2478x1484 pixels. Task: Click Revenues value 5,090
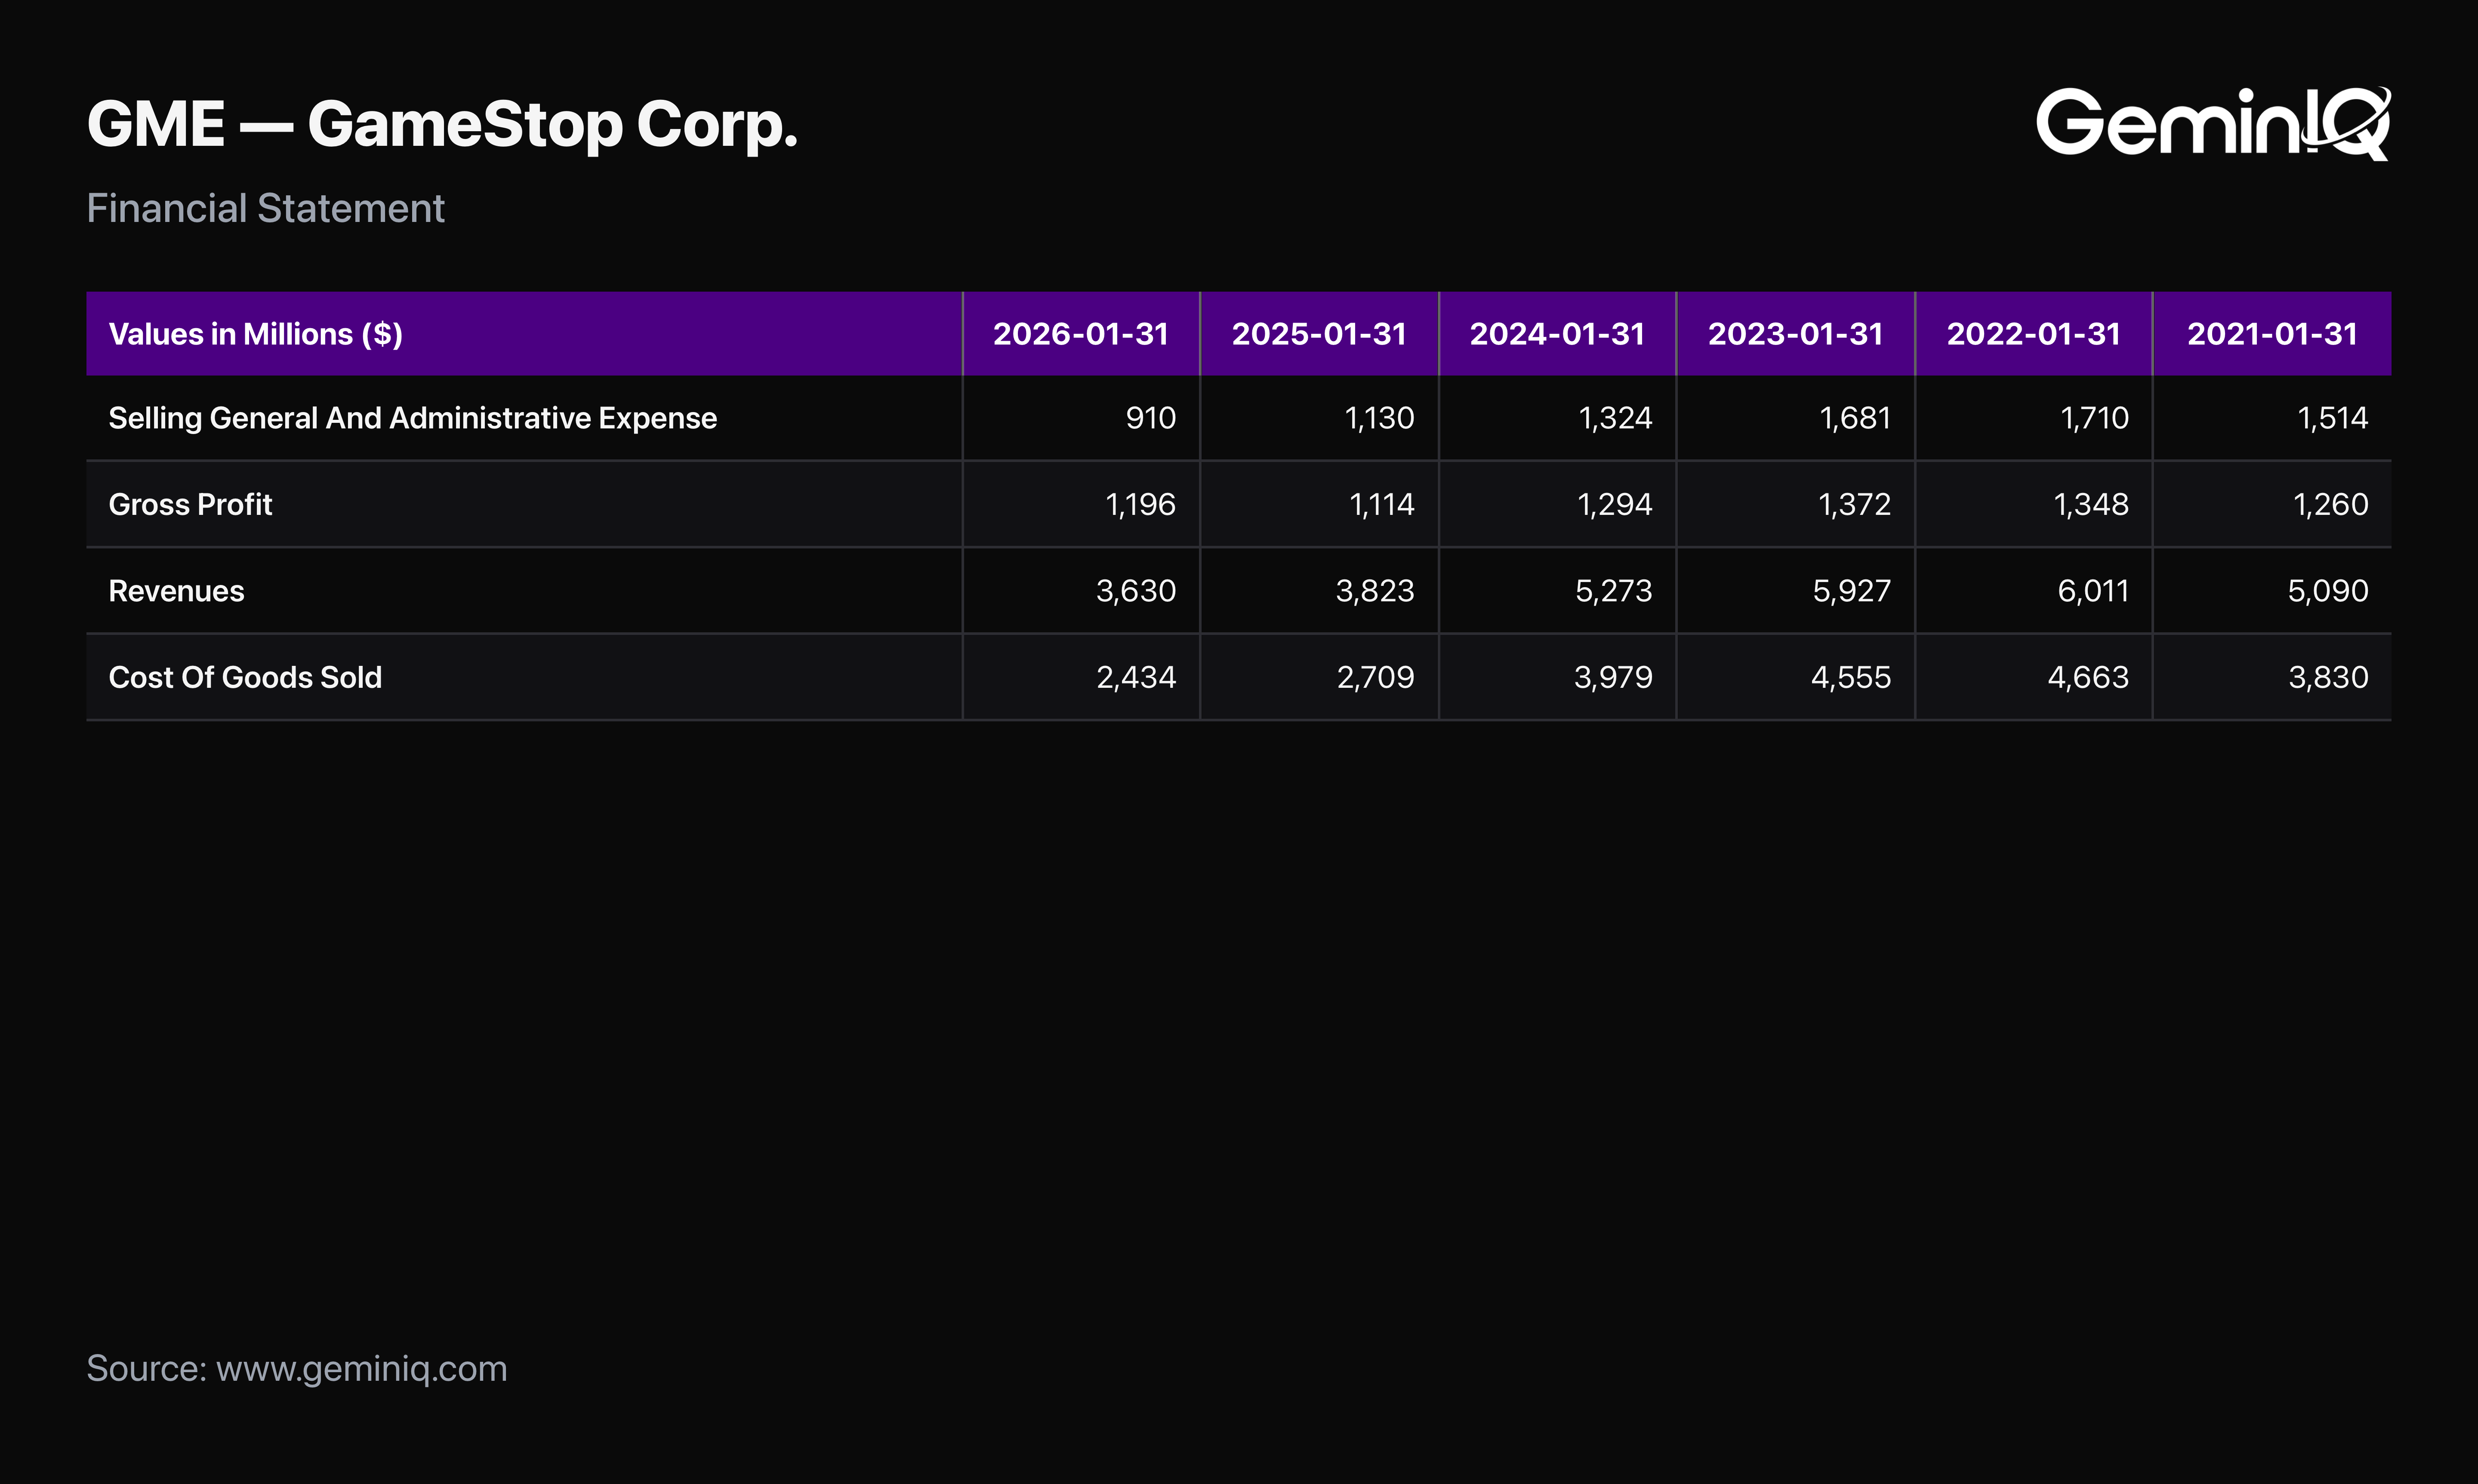coord(2328,591)
